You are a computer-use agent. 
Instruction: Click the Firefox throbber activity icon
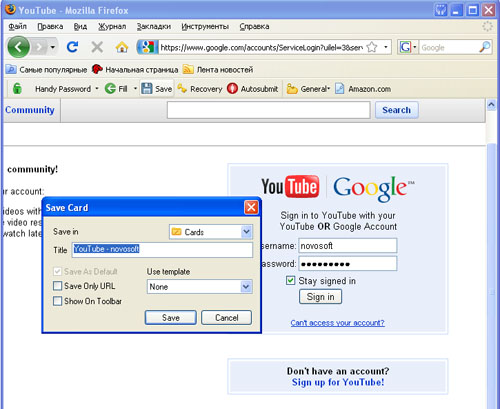click(487, 26)
